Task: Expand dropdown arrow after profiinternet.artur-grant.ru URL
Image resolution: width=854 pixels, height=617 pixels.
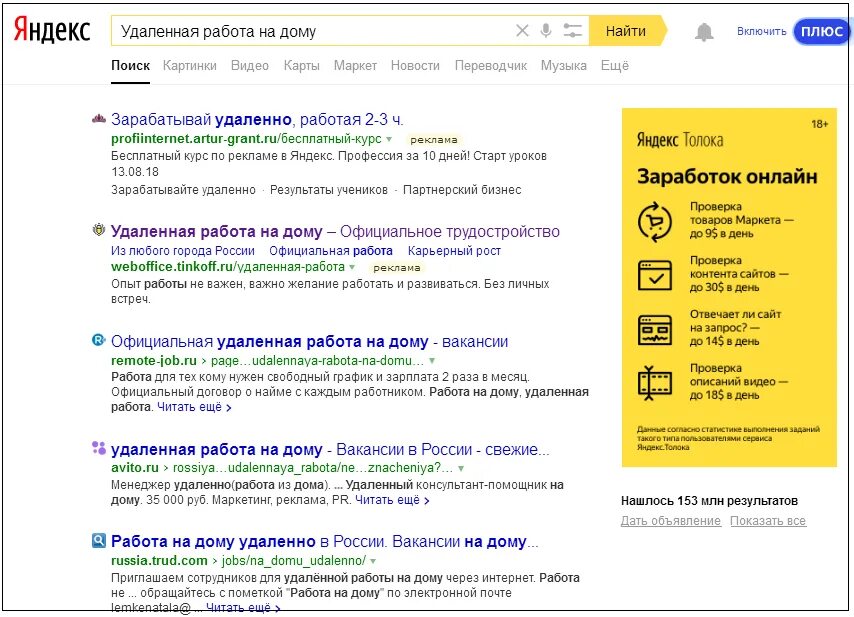Action: [389, 139]
